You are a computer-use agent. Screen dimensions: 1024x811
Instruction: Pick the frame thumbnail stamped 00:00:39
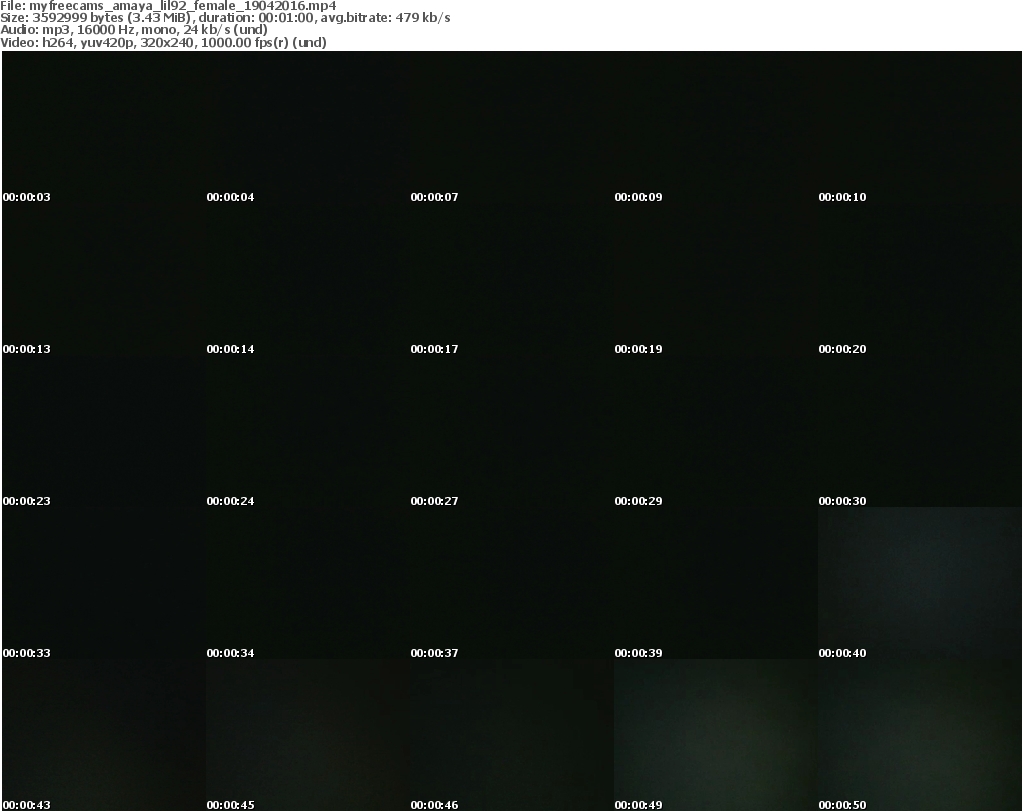tap(715, 583)
